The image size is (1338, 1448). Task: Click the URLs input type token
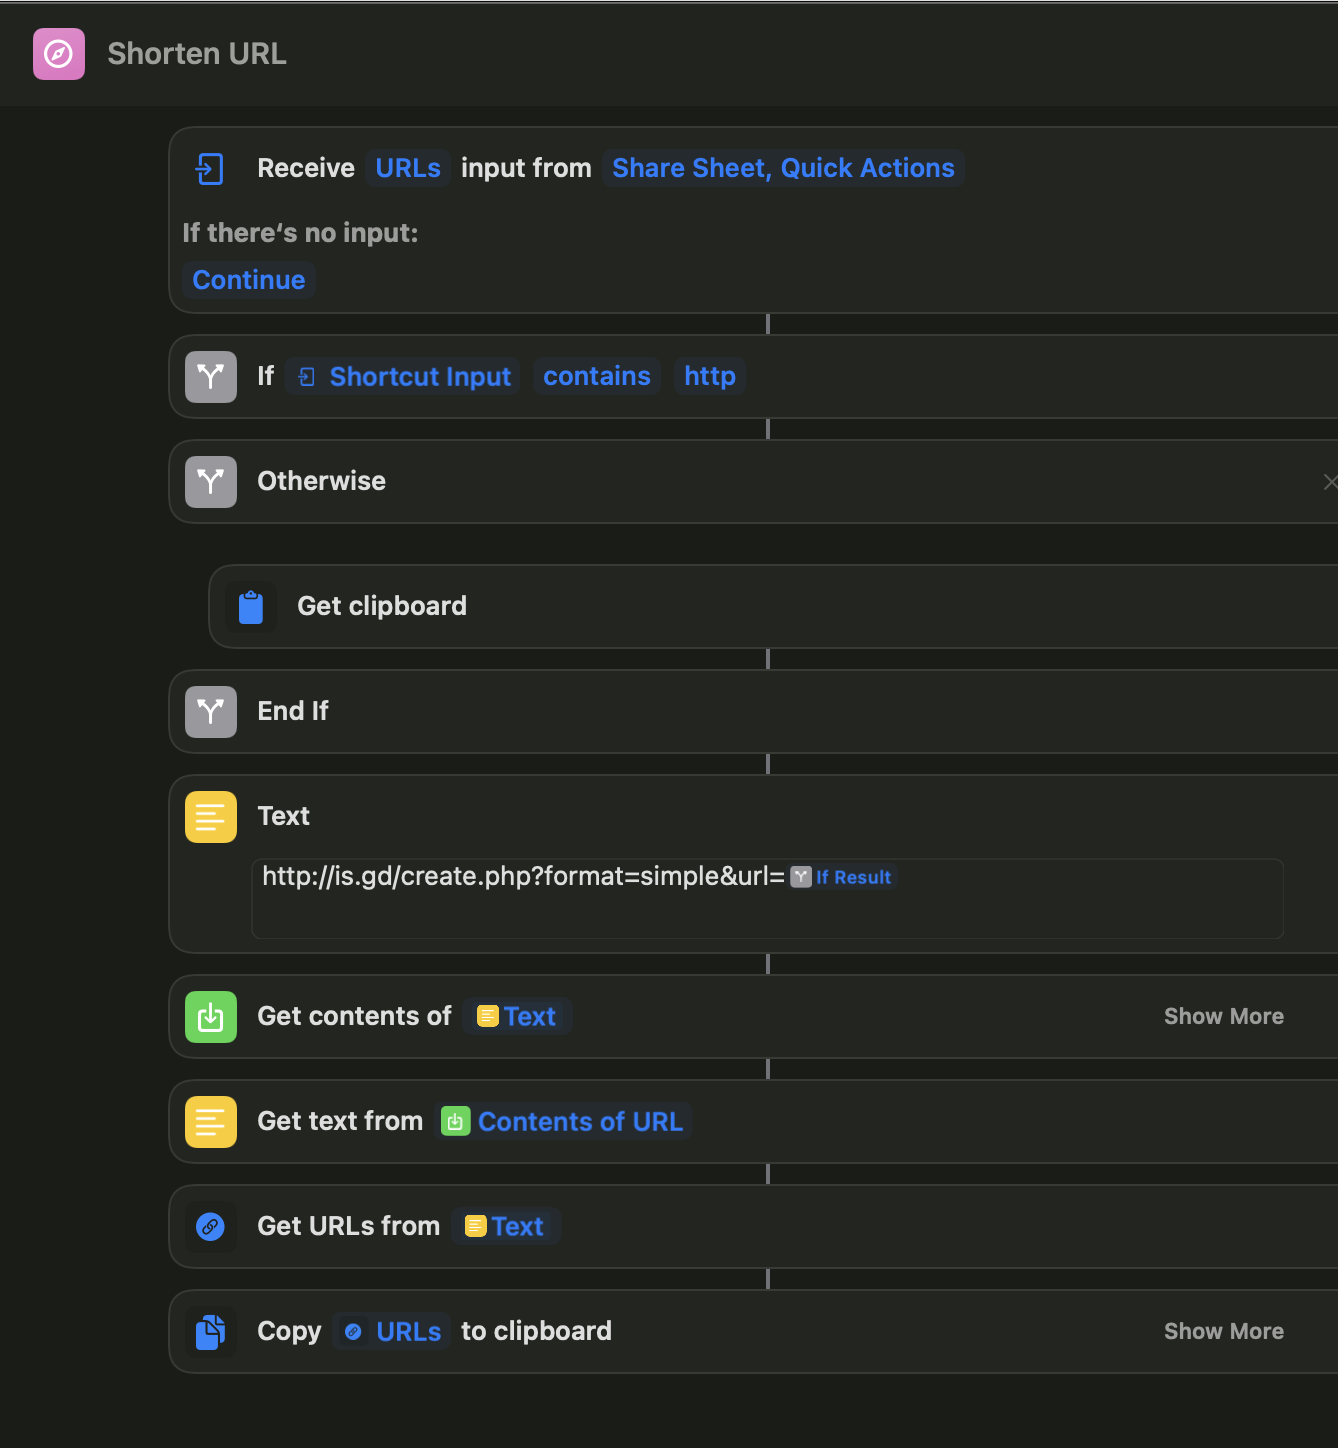[407, 168]
